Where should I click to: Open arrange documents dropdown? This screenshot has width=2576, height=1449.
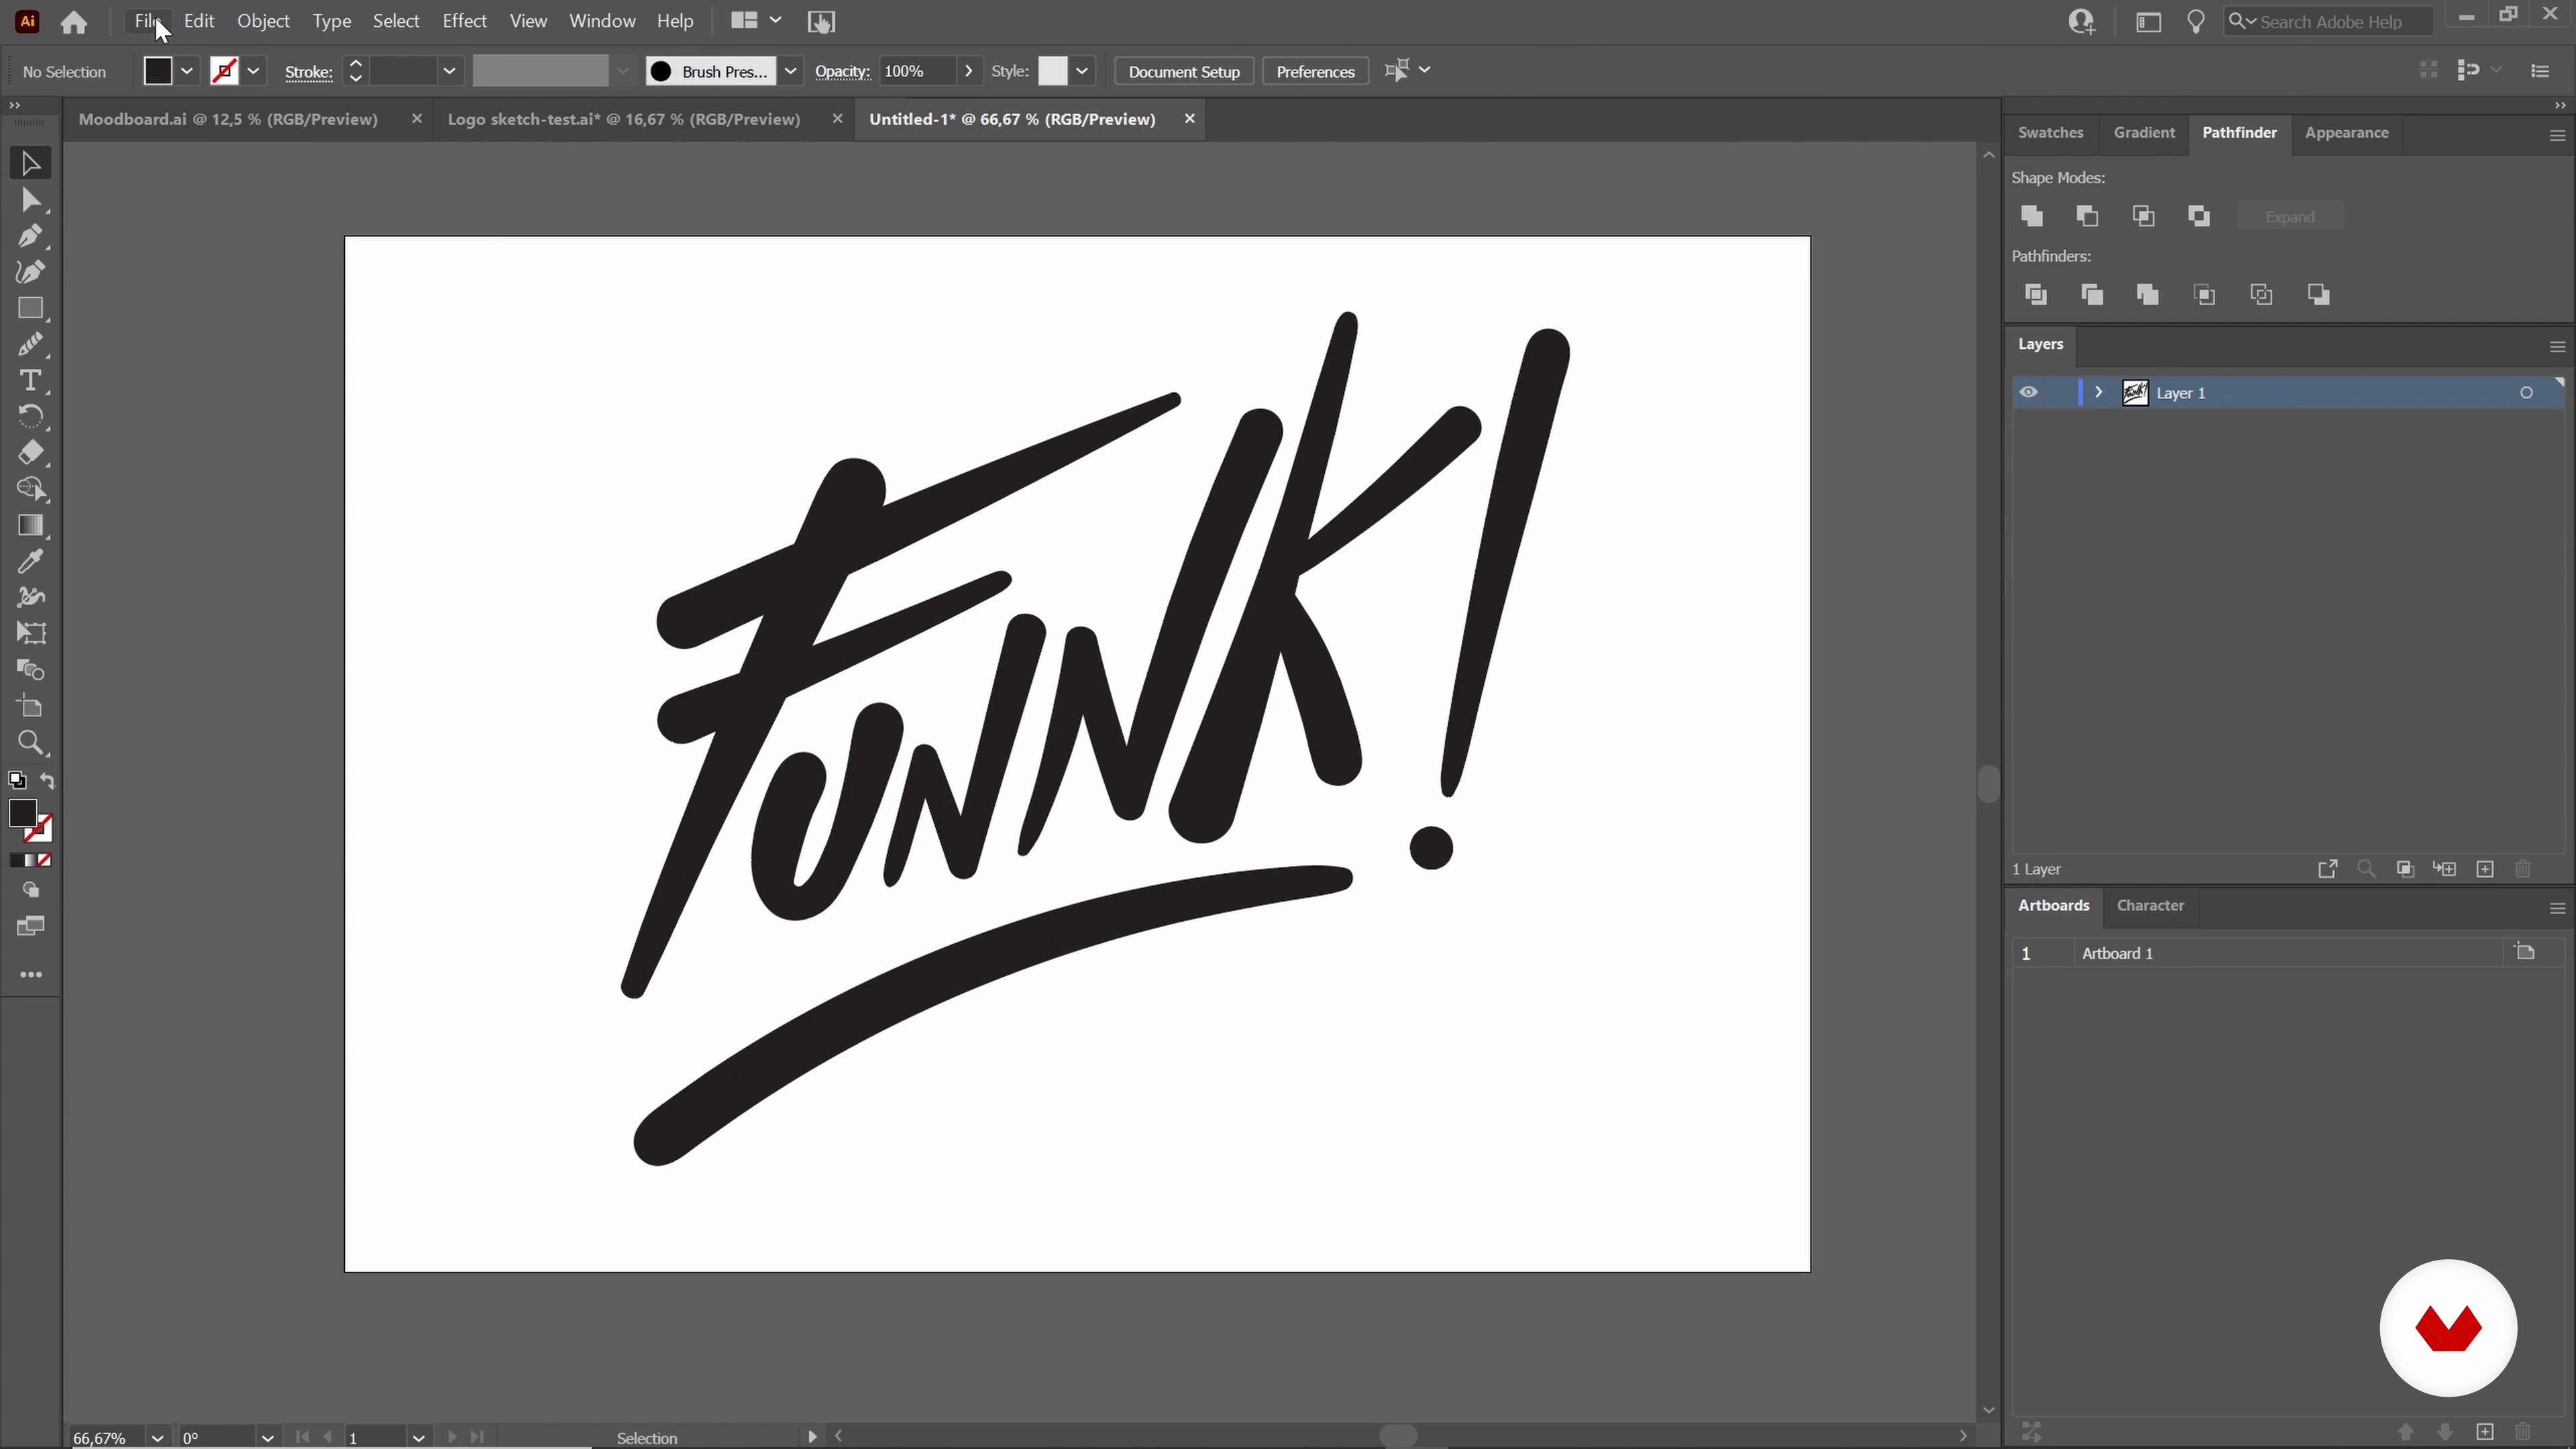click(756, 21)
